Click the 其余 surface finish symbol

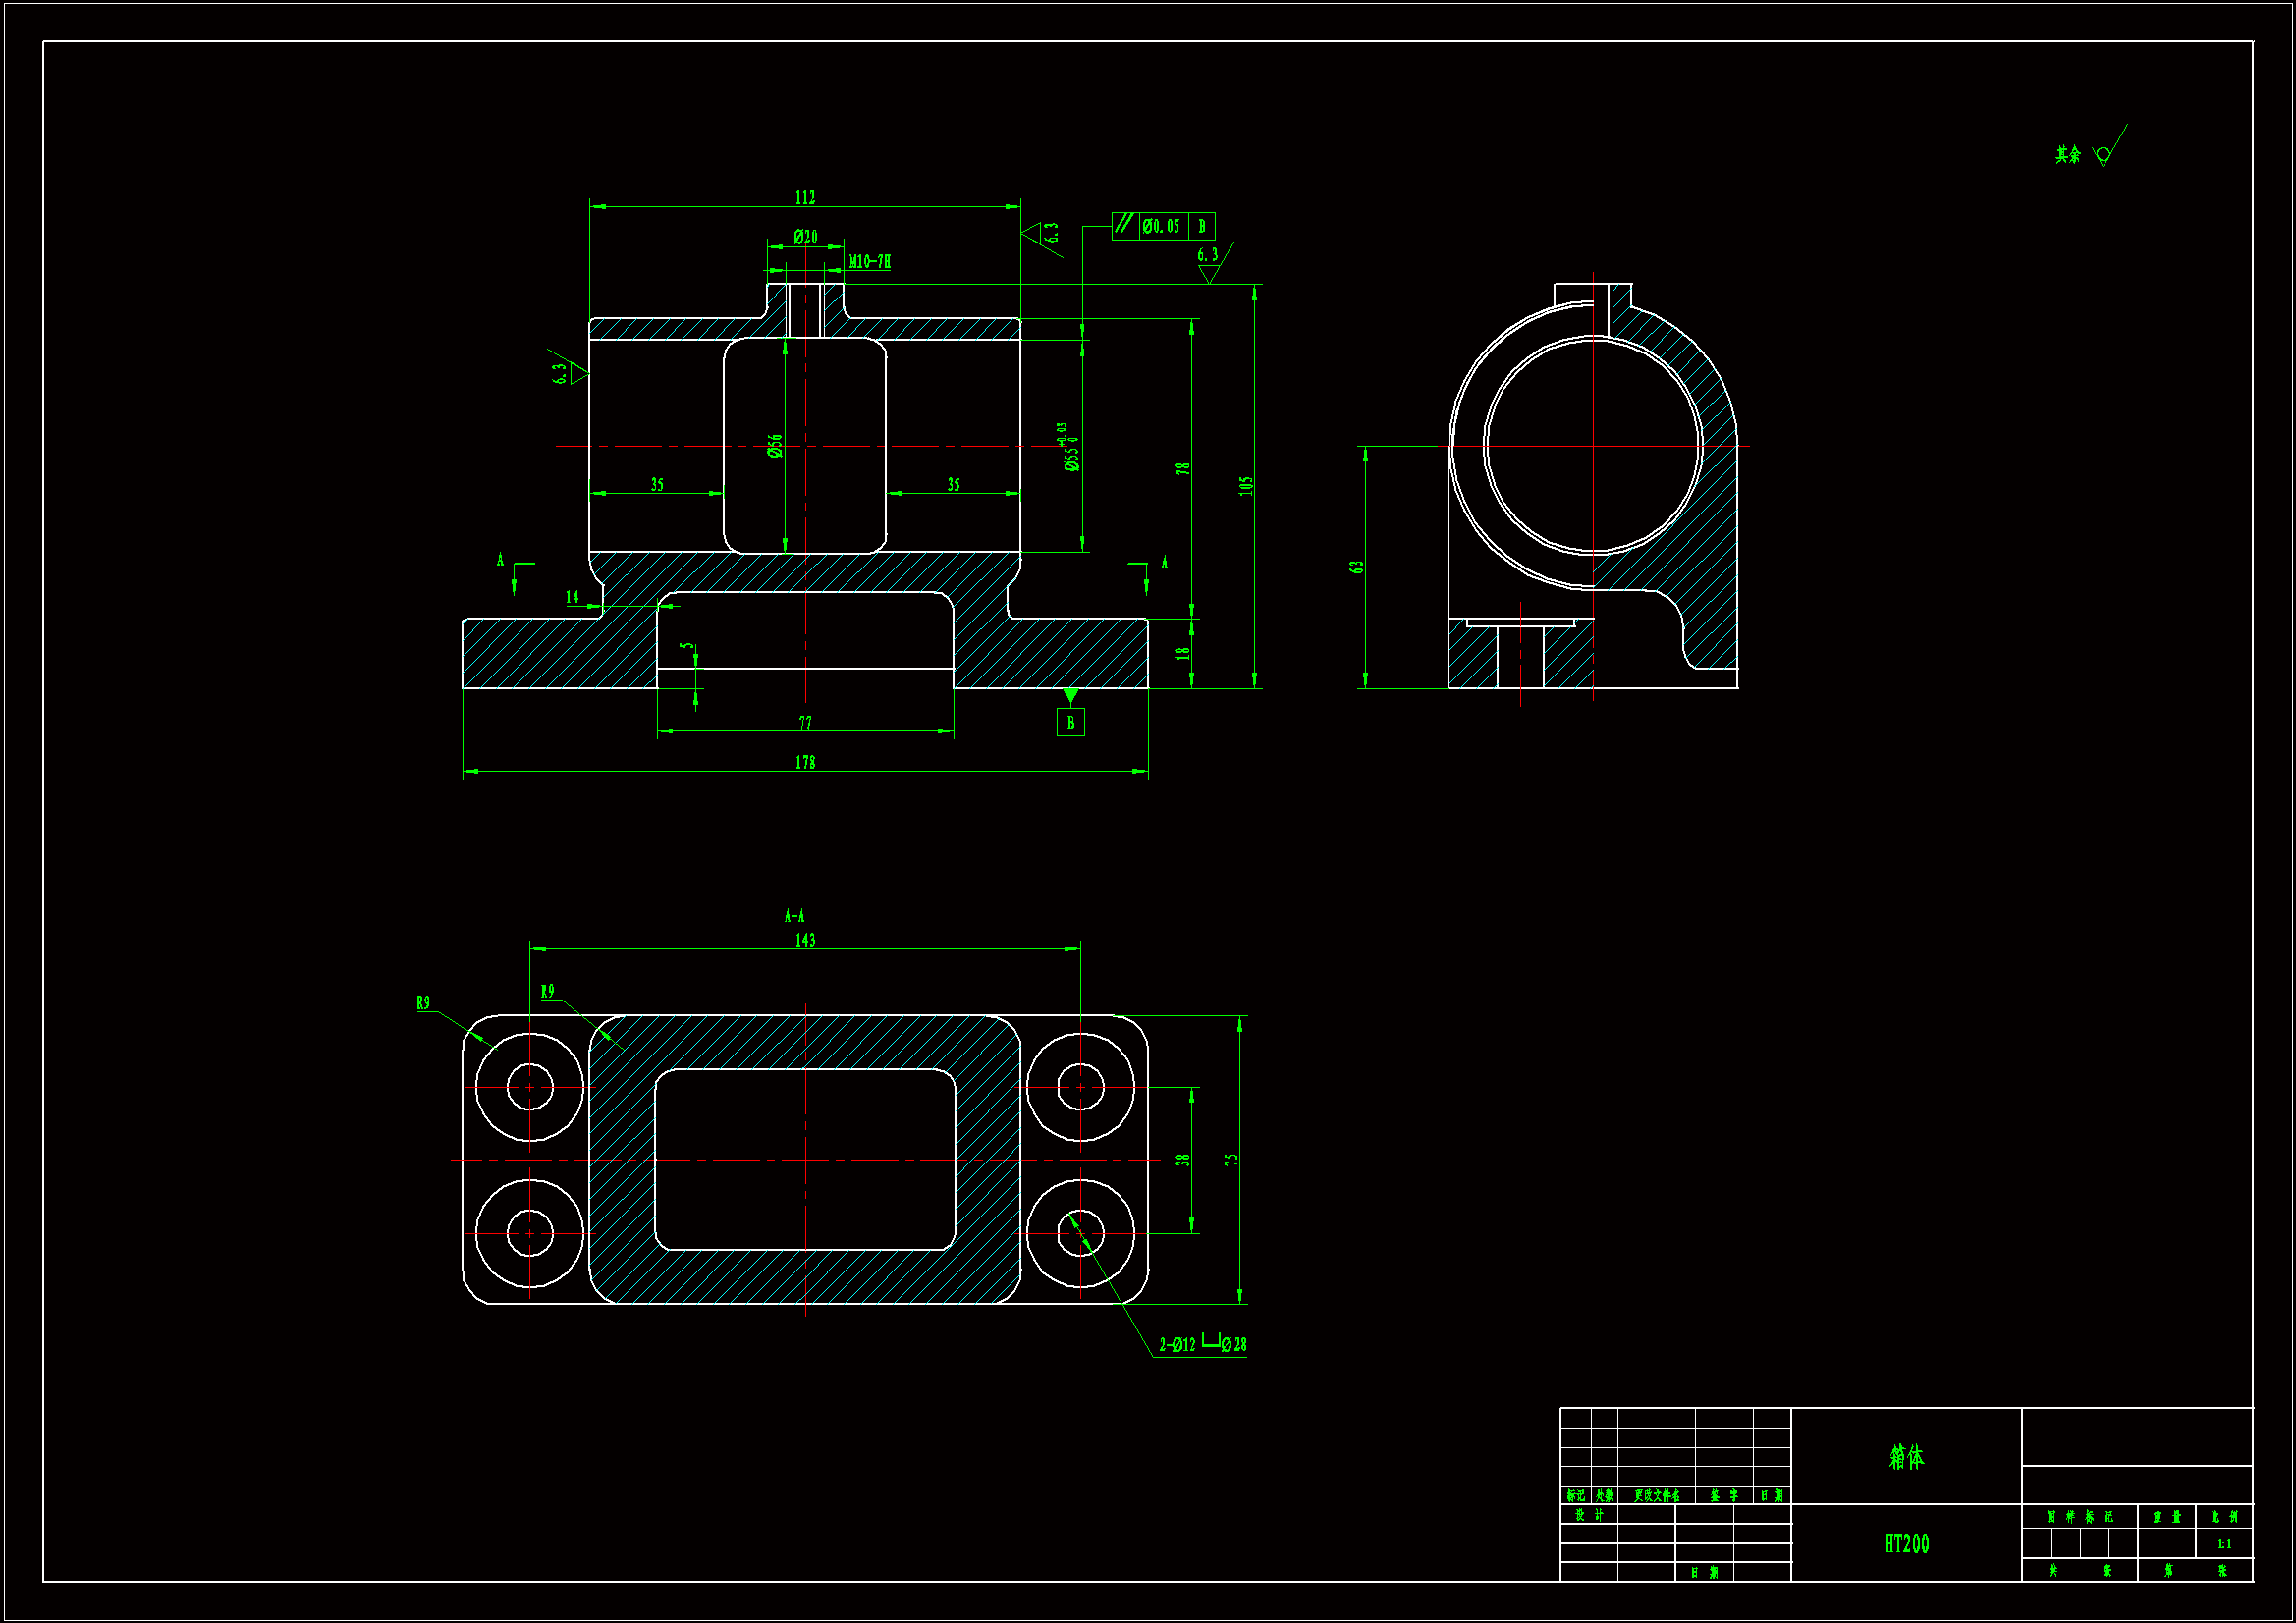(2103, 153)
